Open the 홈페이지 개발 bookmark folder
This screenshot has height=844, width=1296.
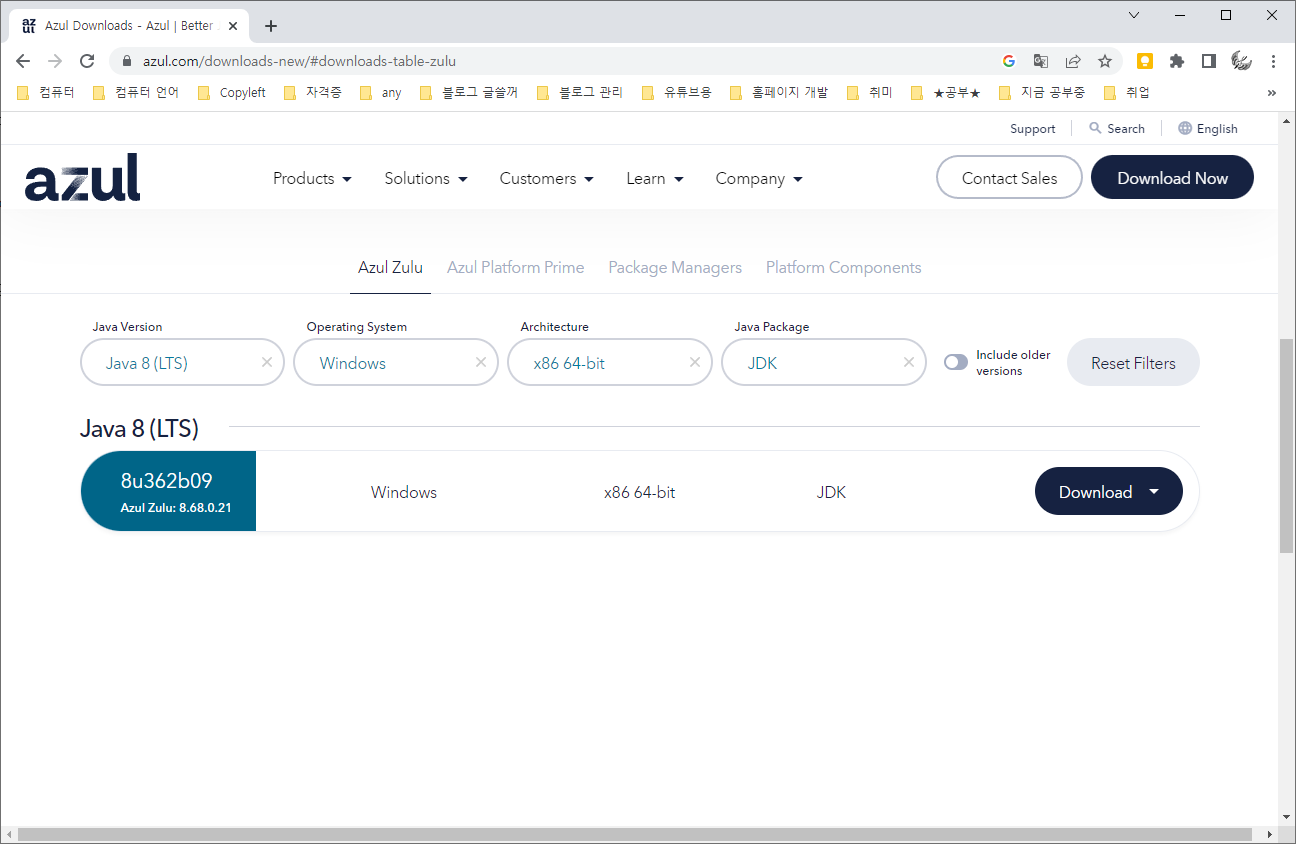click(779, 93)
